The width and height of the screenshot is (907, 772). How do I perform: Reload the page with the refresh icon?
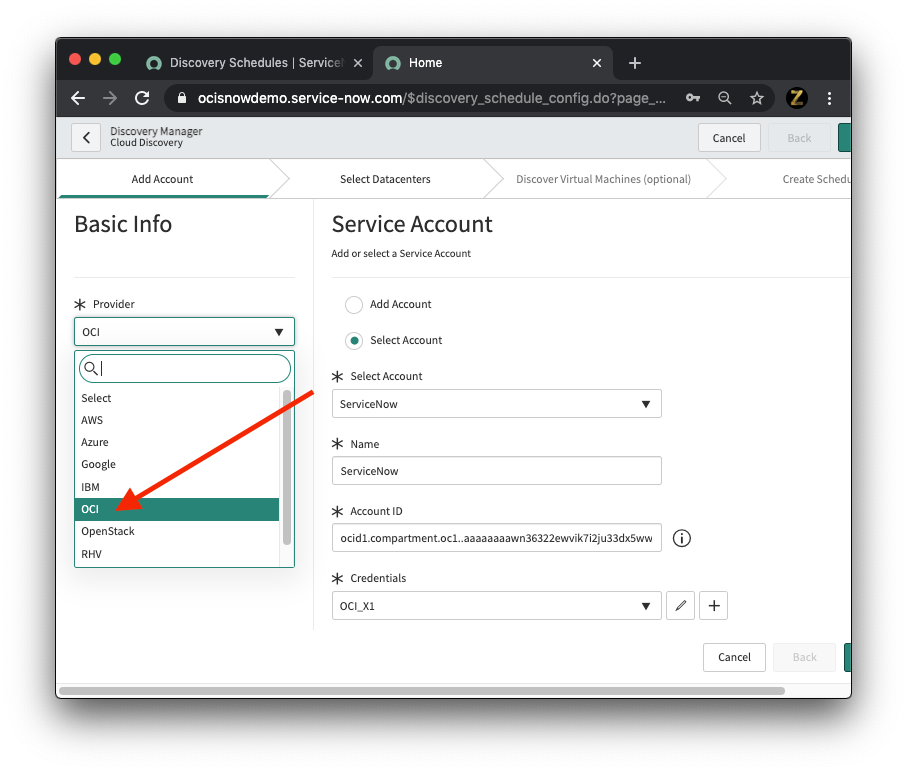tap(142, 98)
